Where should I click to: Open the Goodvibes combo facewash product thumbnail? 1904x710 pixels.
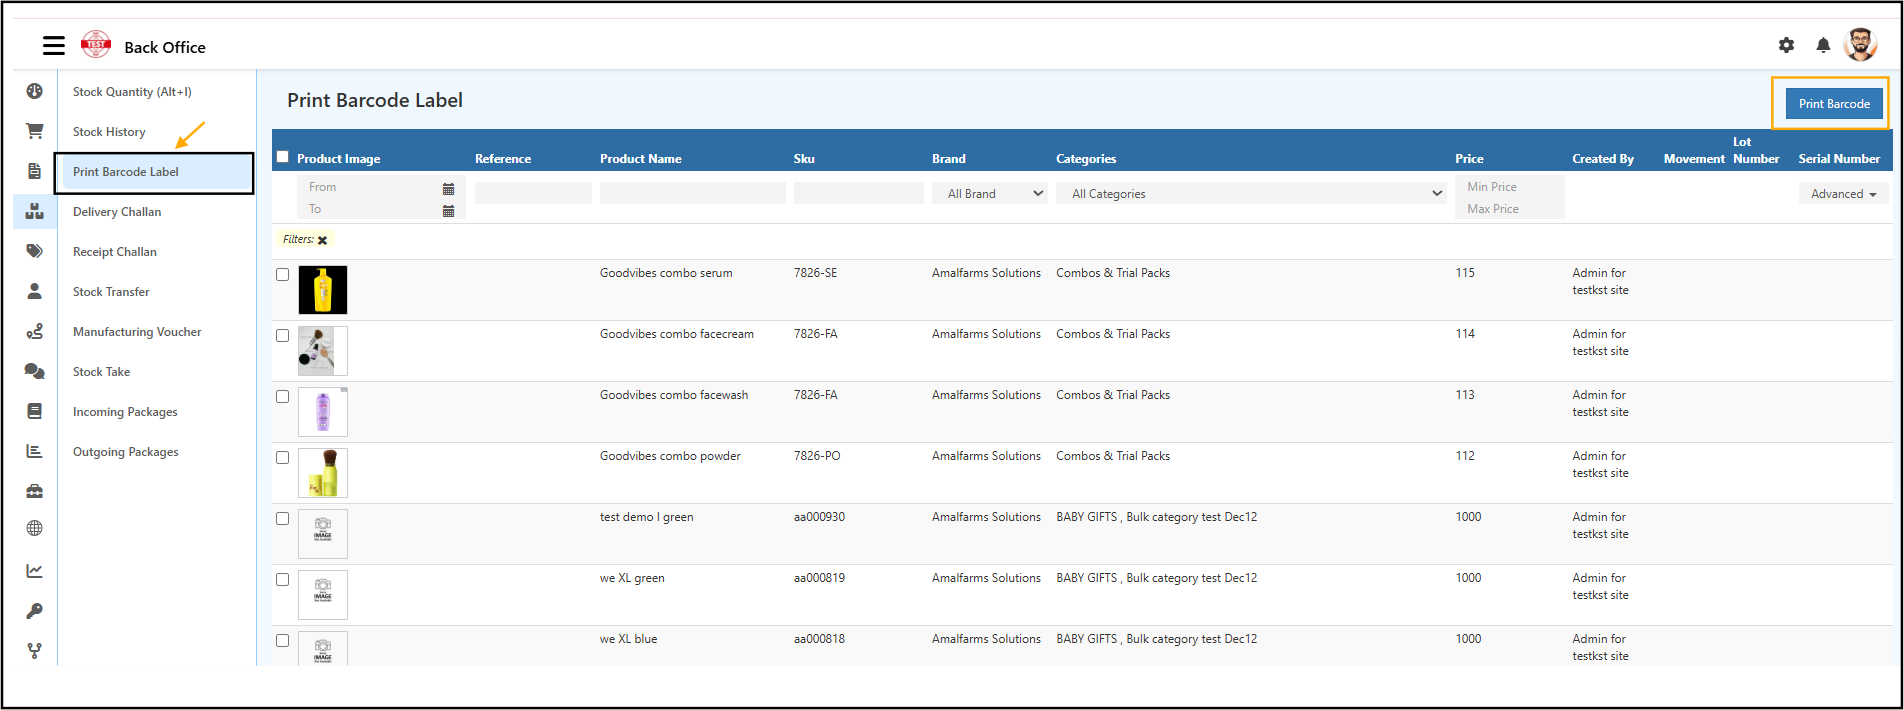pos(323,412)
